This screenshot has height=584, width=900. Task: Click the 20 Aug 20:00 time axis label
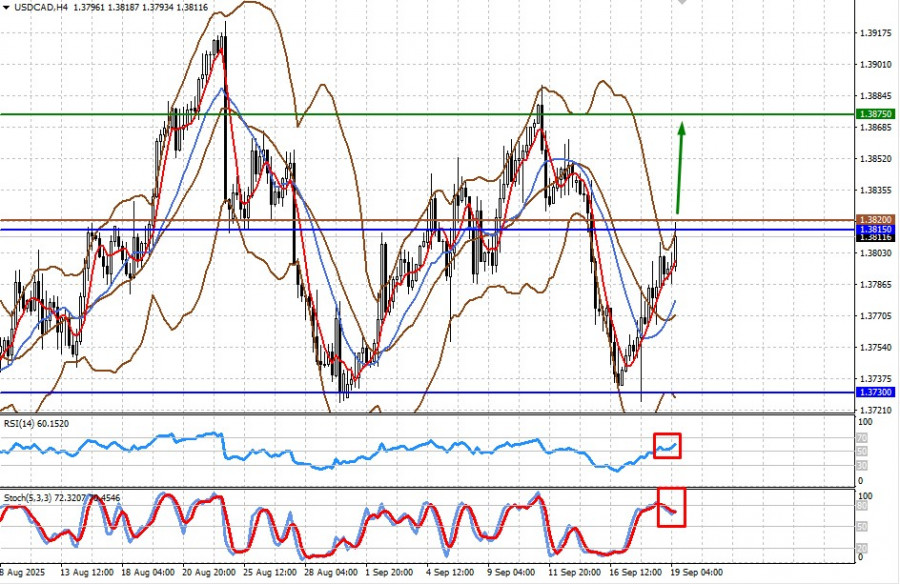click(211, 575)
